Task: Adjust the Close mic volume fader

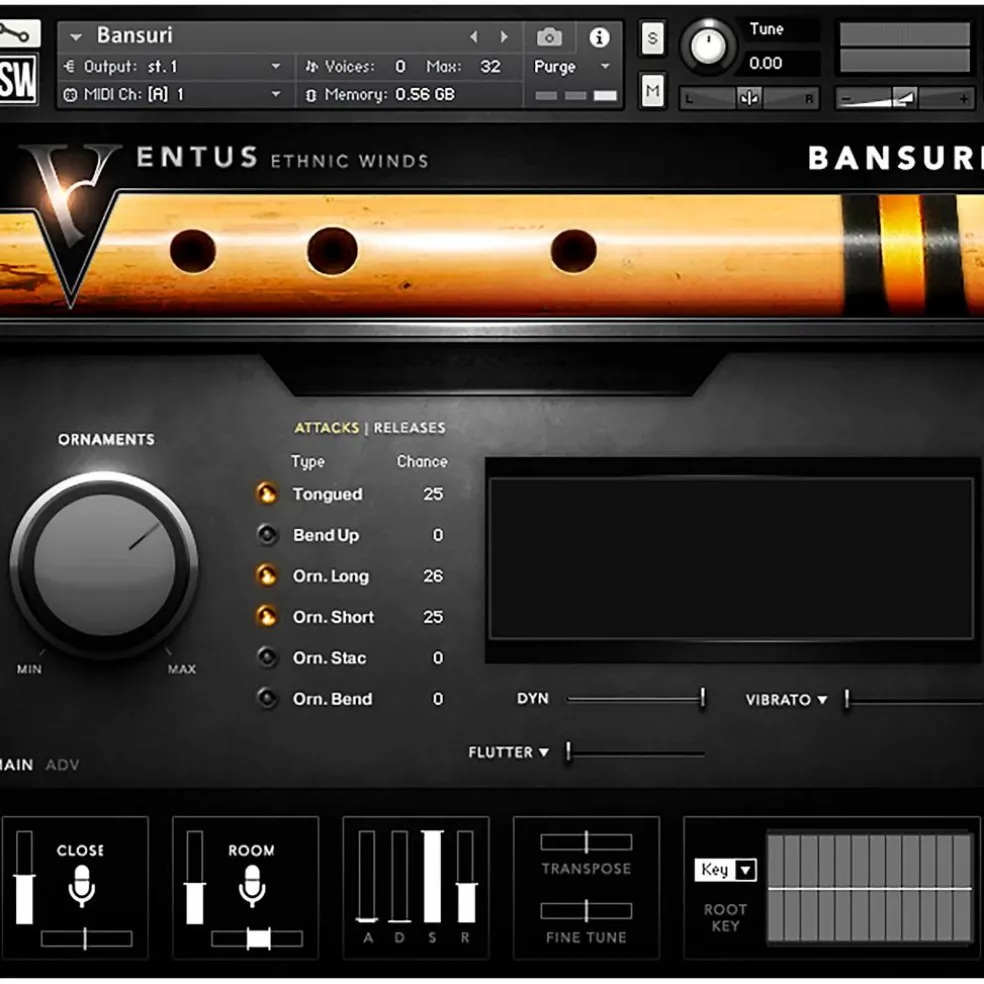Action: (x=24, y=877)
